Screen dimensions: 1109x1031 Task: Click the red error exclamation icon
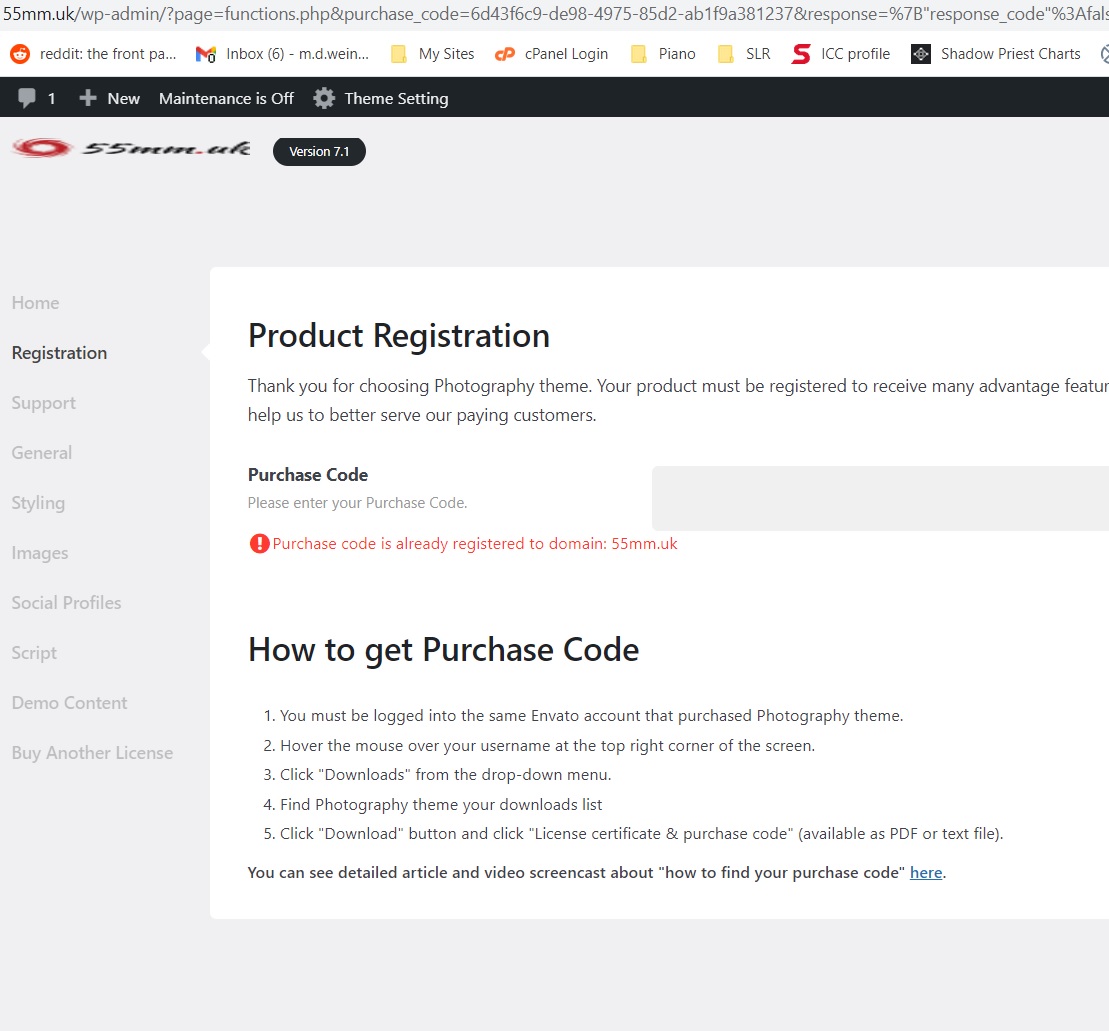click(260, 543)
